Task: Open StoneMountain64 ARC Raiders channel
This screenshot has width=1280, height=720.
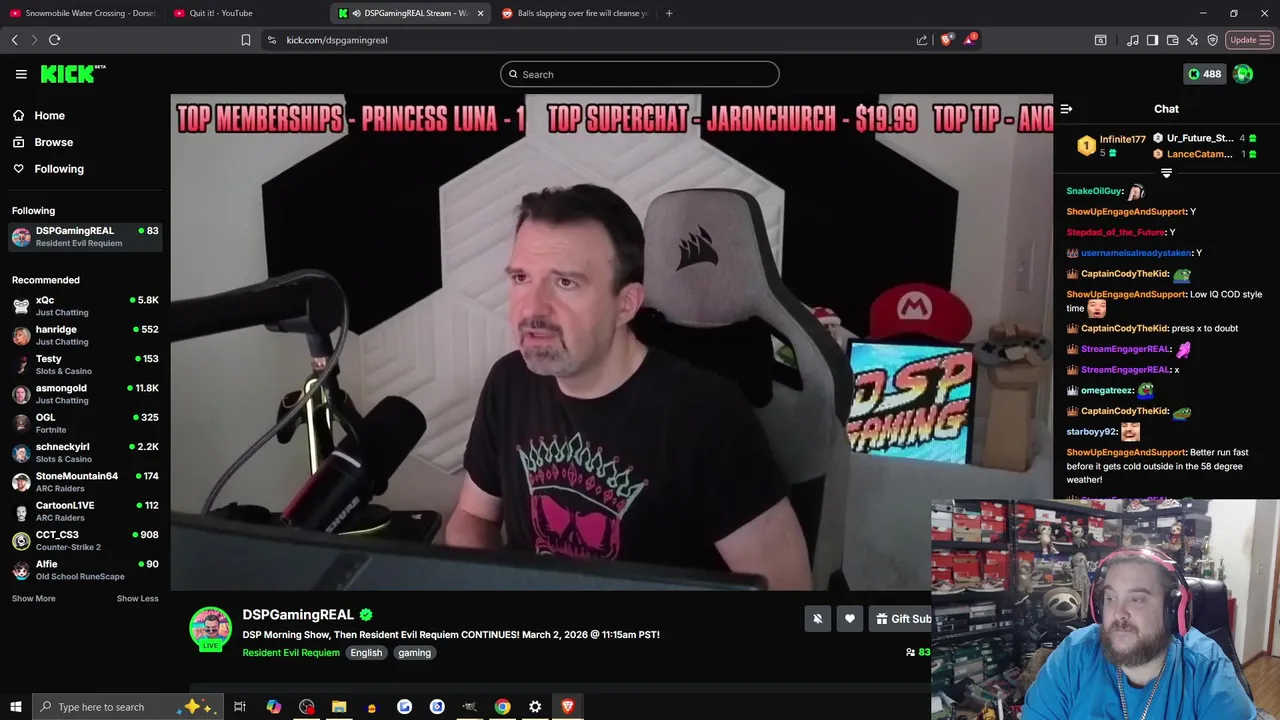Action: click(85, 481)
